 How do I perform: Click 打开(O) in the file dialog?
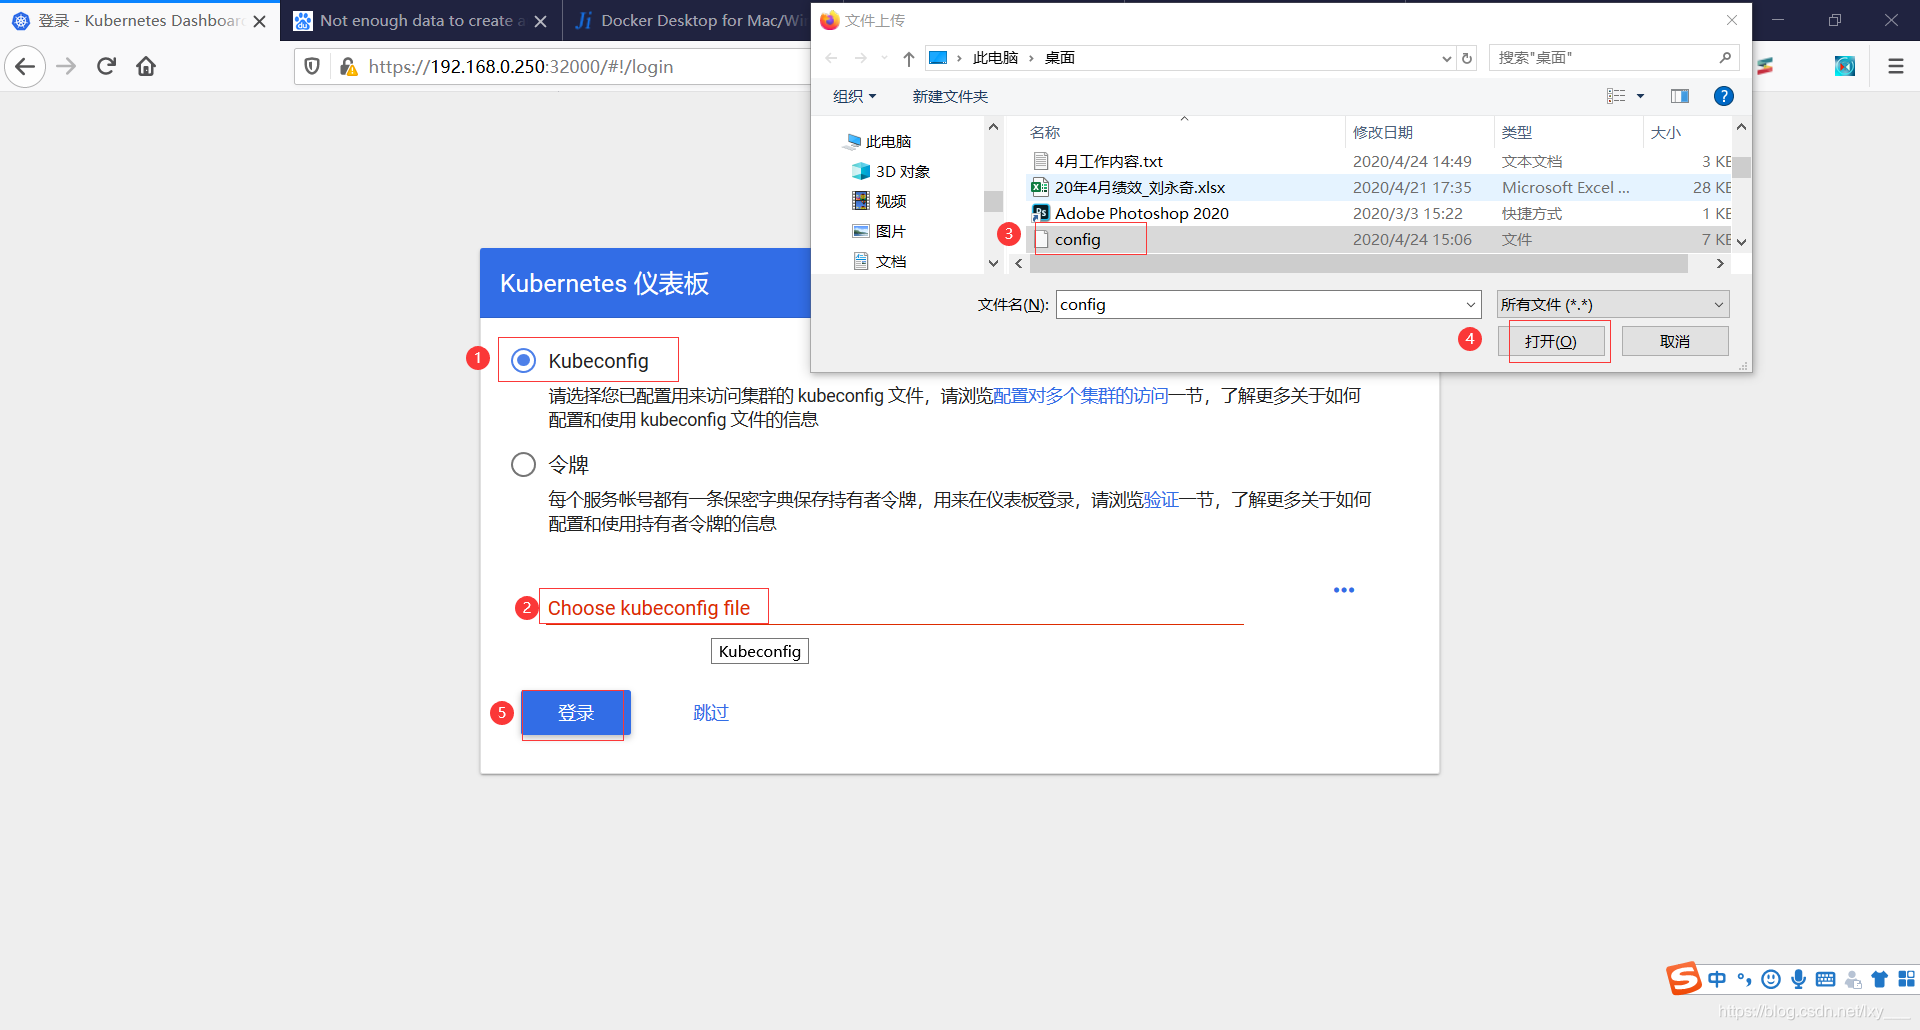click(x=1551, y=342)
